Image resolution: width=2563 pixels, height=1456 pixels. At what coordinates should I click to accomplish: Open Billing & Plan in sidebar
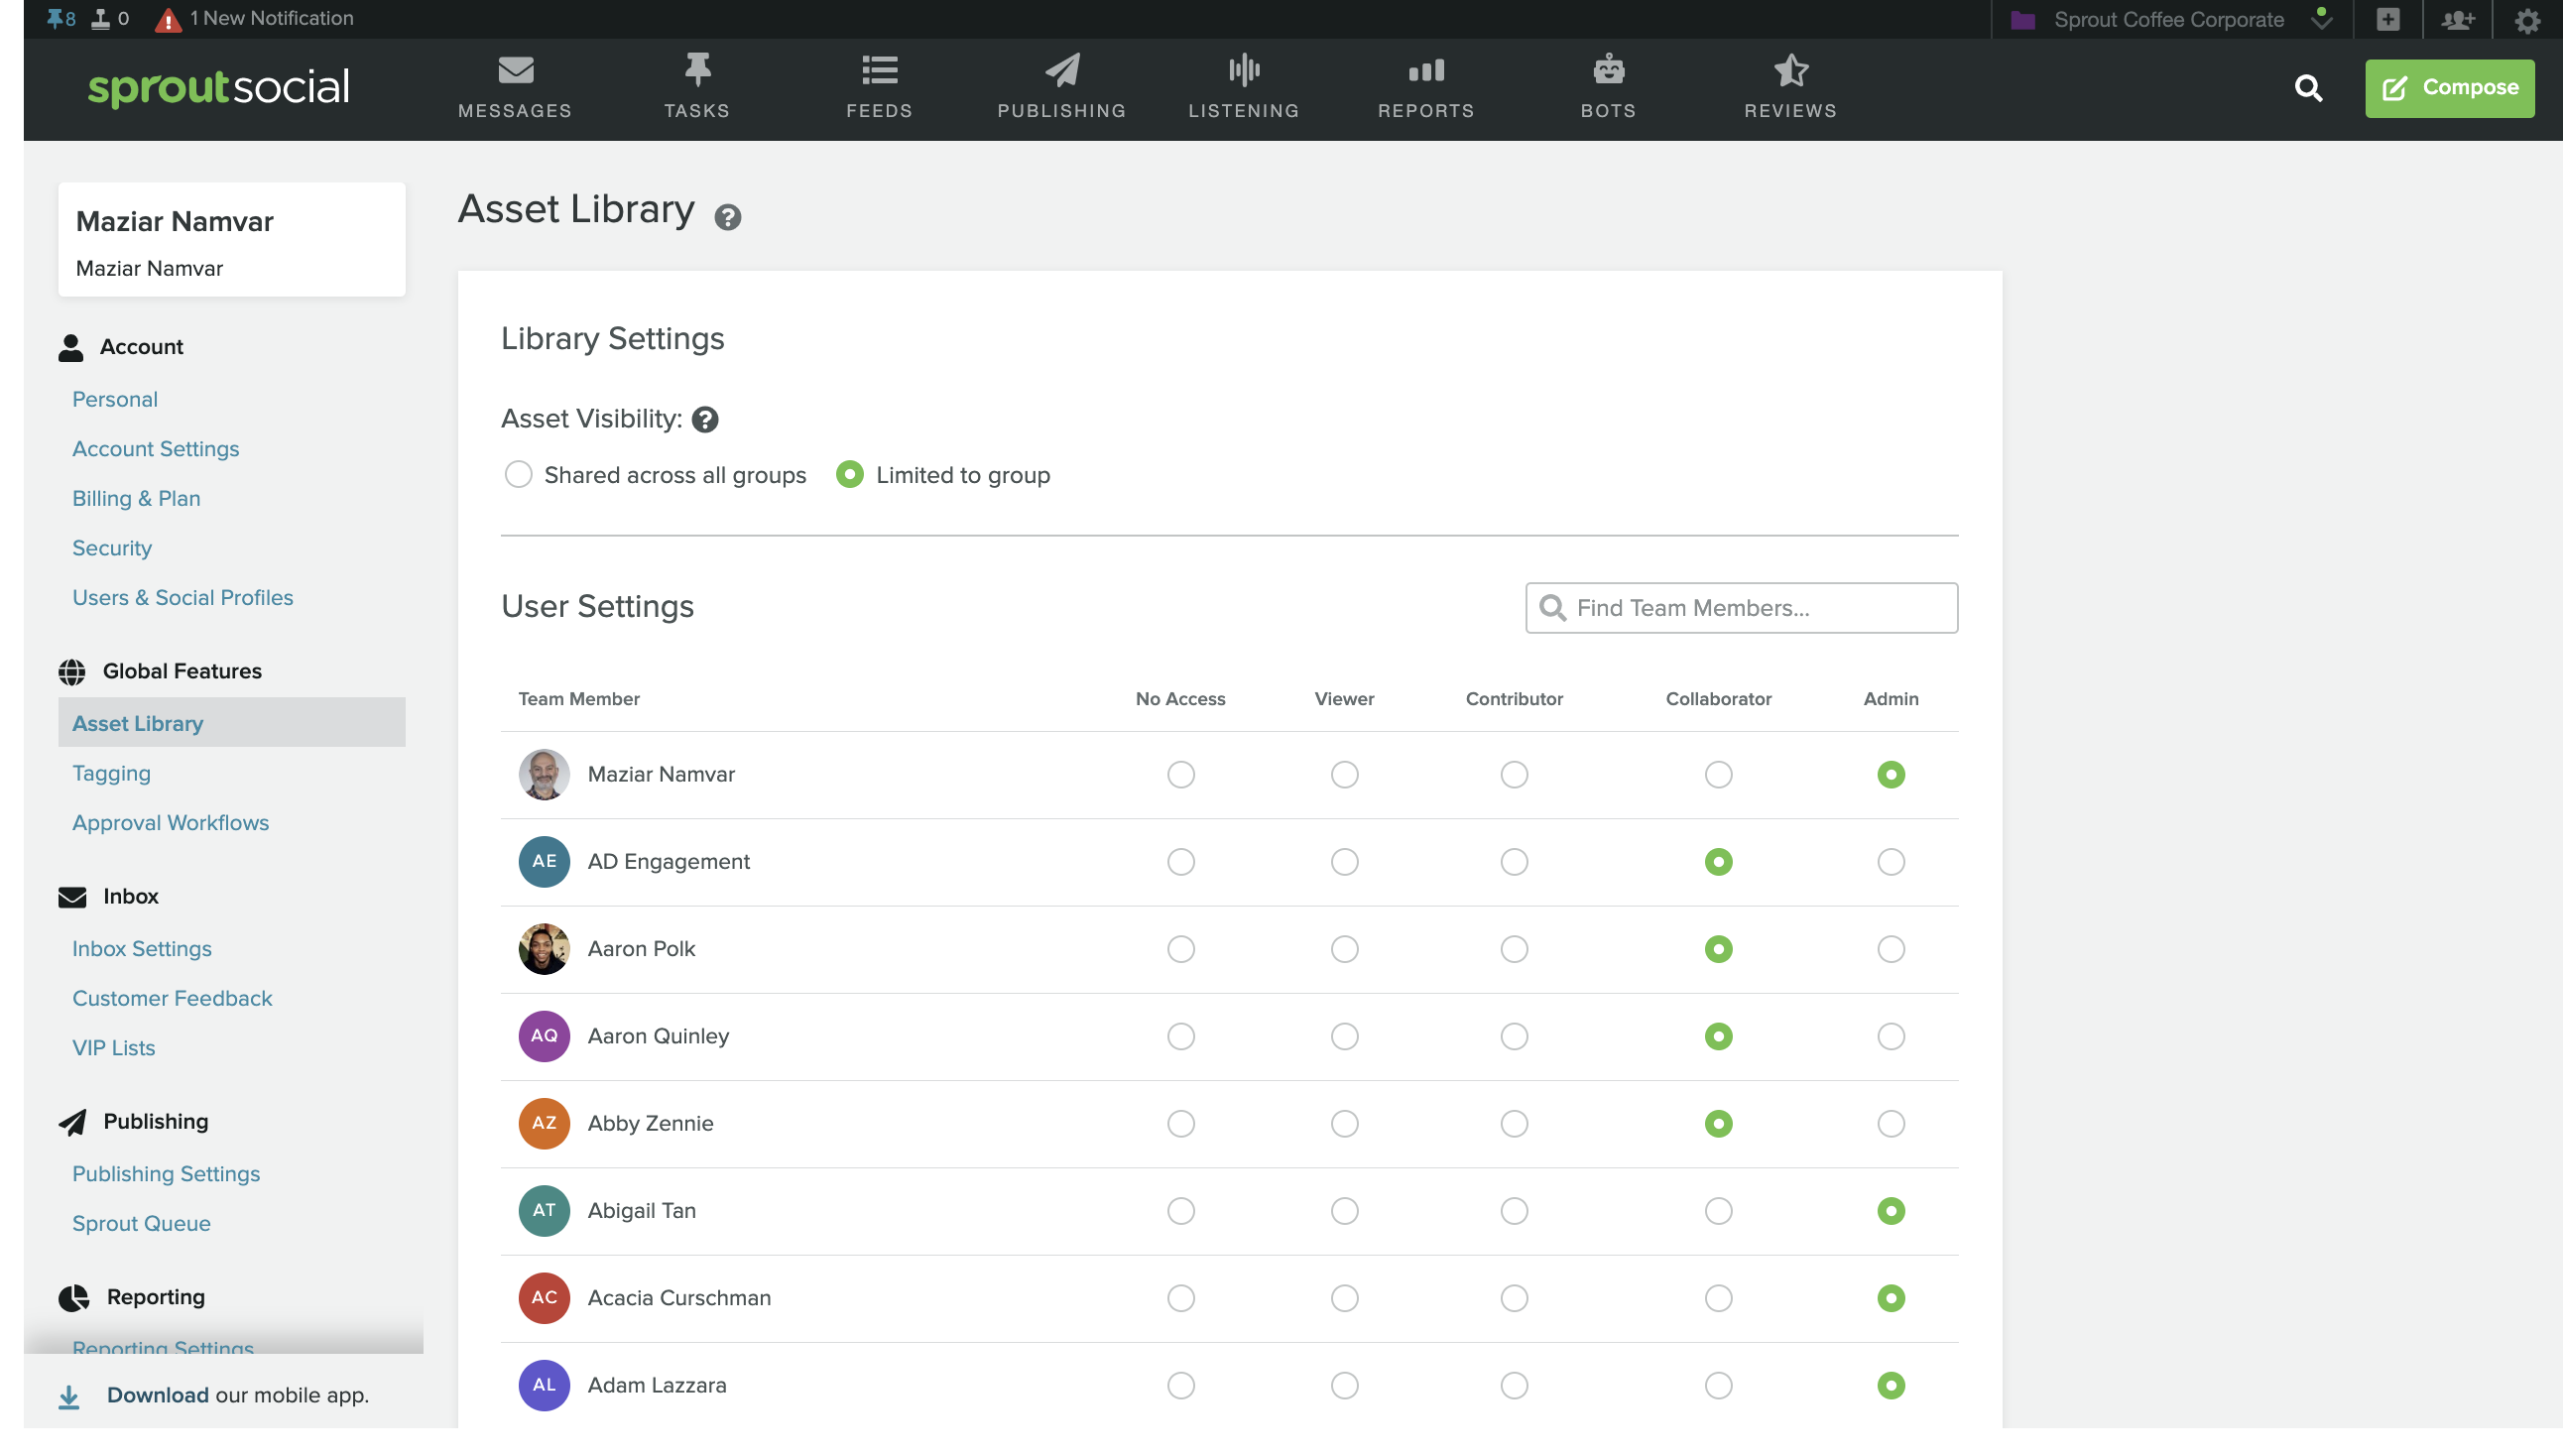click(136, 499)
